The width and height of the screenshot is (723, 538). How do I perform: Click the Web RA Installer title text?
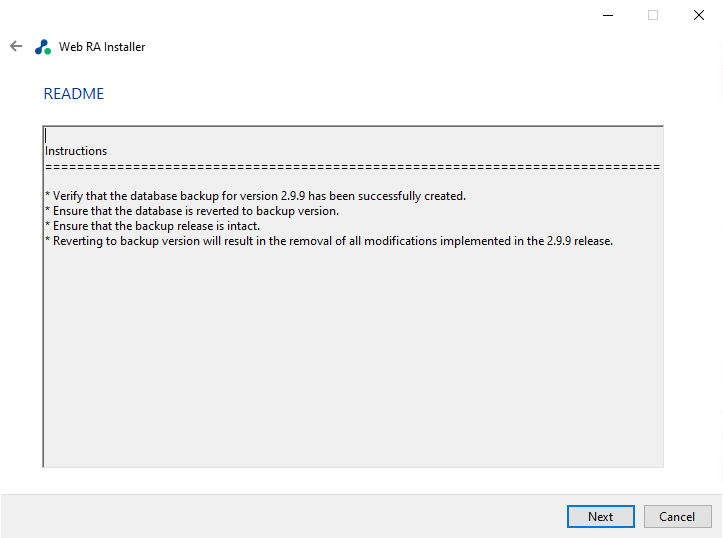pyautogui.click(x=102, y=47)
